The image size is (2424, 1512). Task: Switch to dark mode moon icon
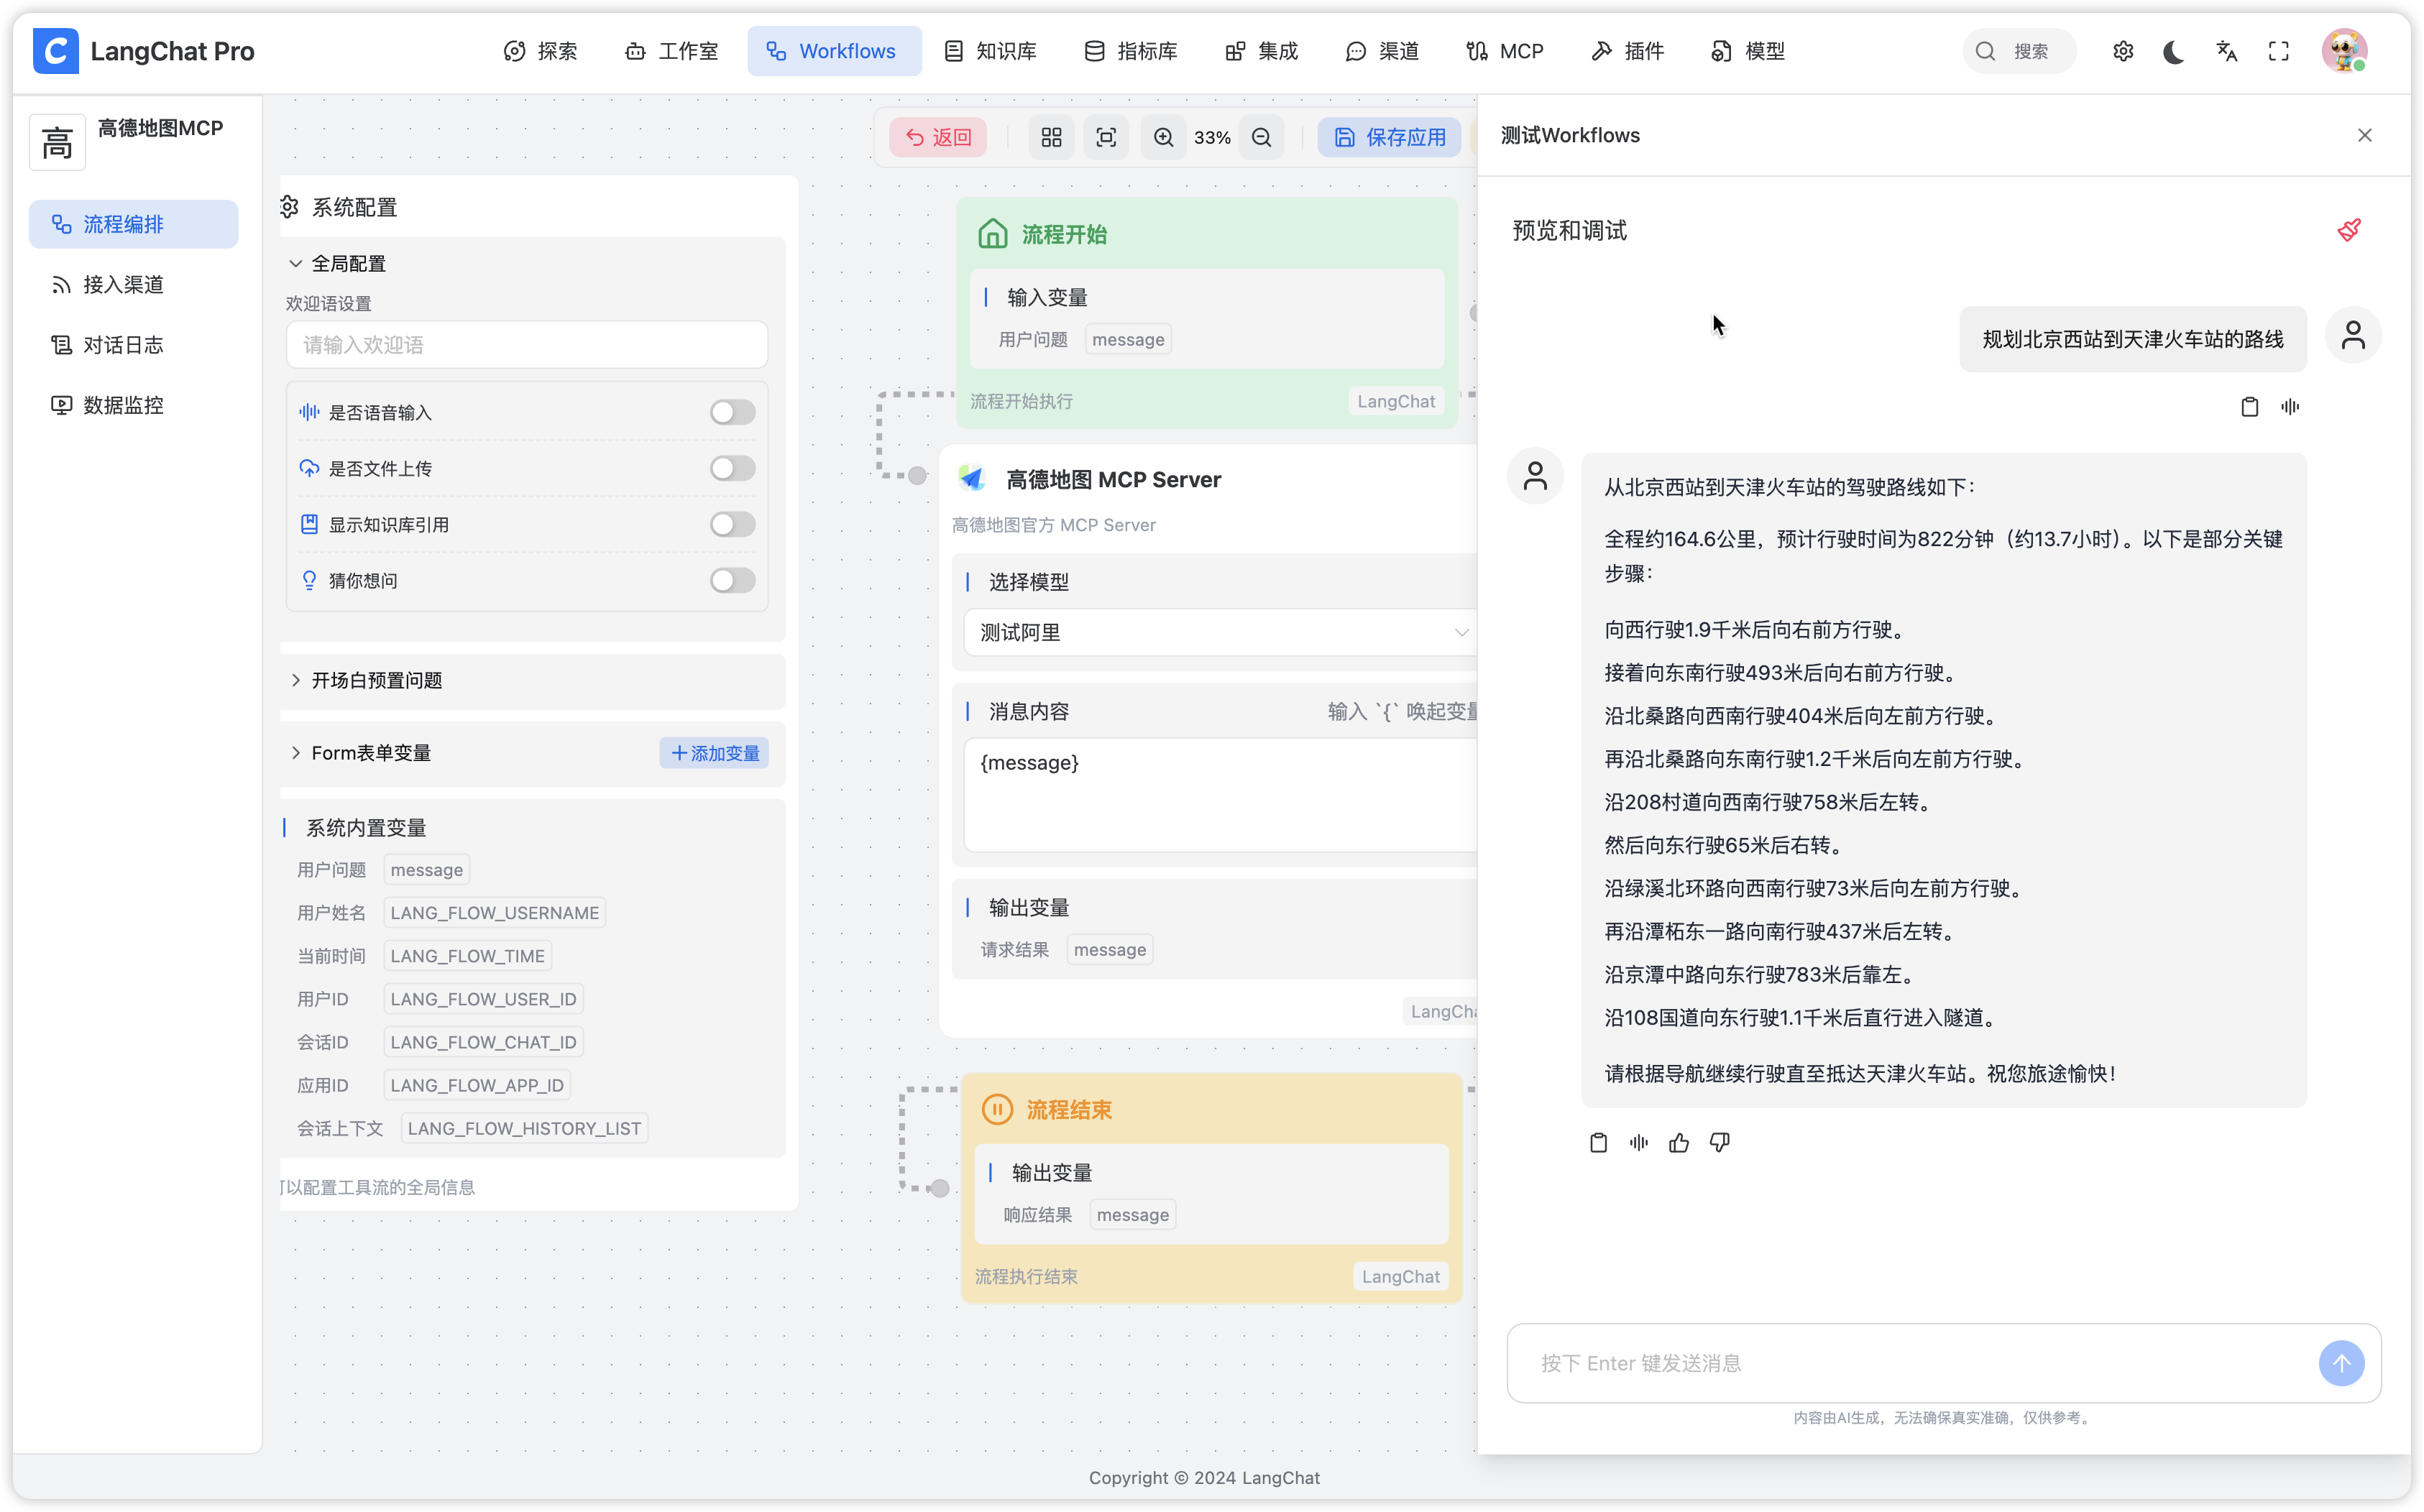(x=2174, y=51)
